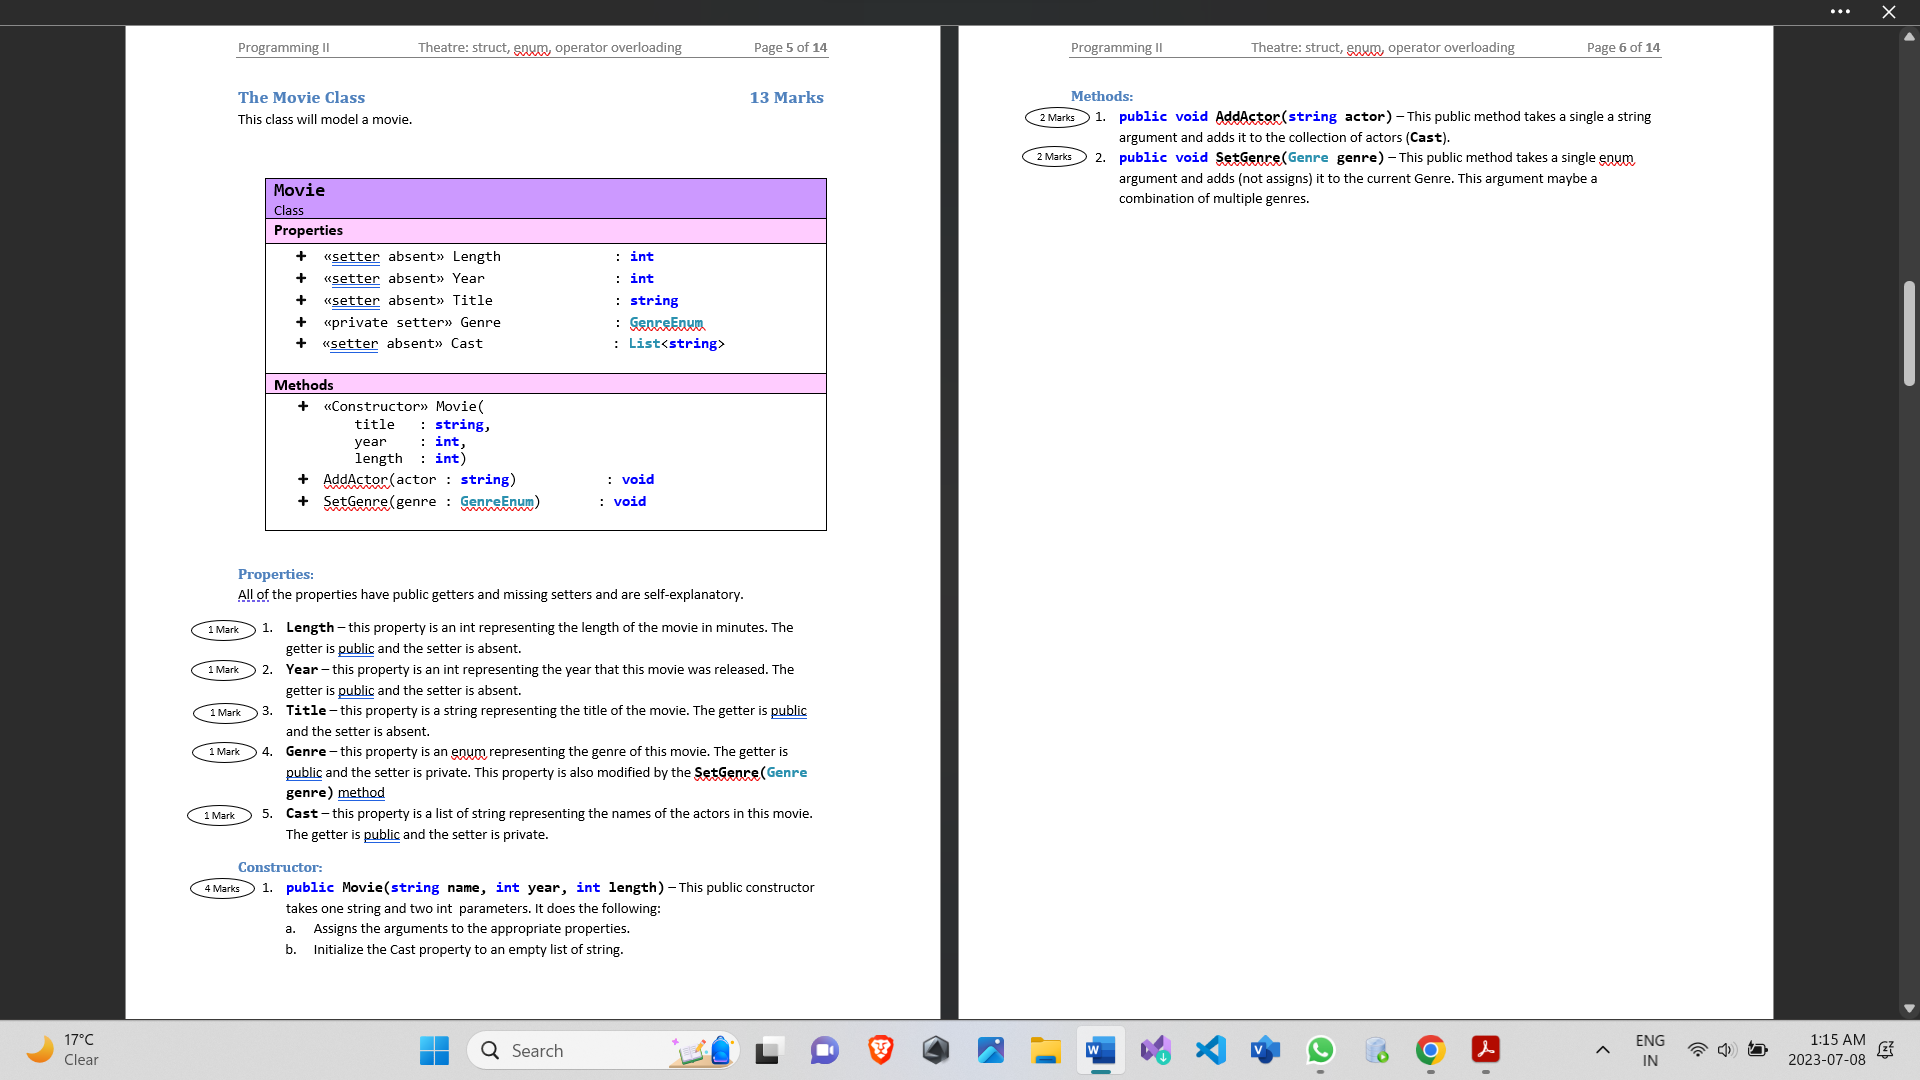The width and height of the screenshot is (1920, 1080).
Task: Open the volume control in the system tray
Action: (x=1725, y=1050)
